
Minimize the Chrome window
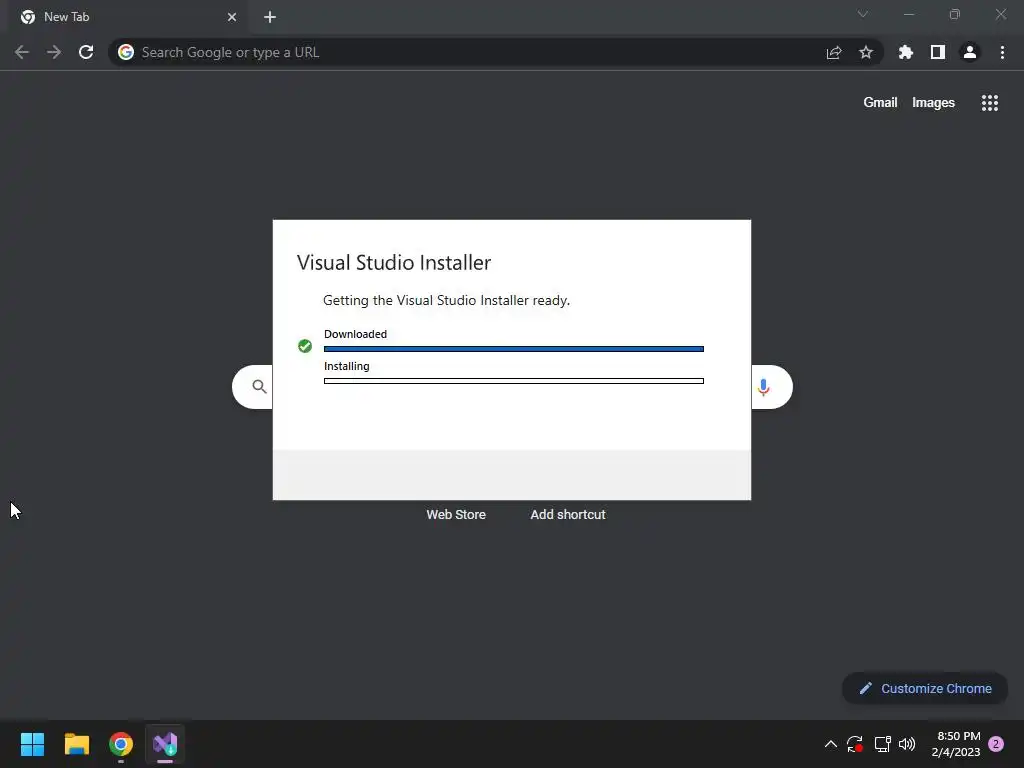[x=909, y=14]
